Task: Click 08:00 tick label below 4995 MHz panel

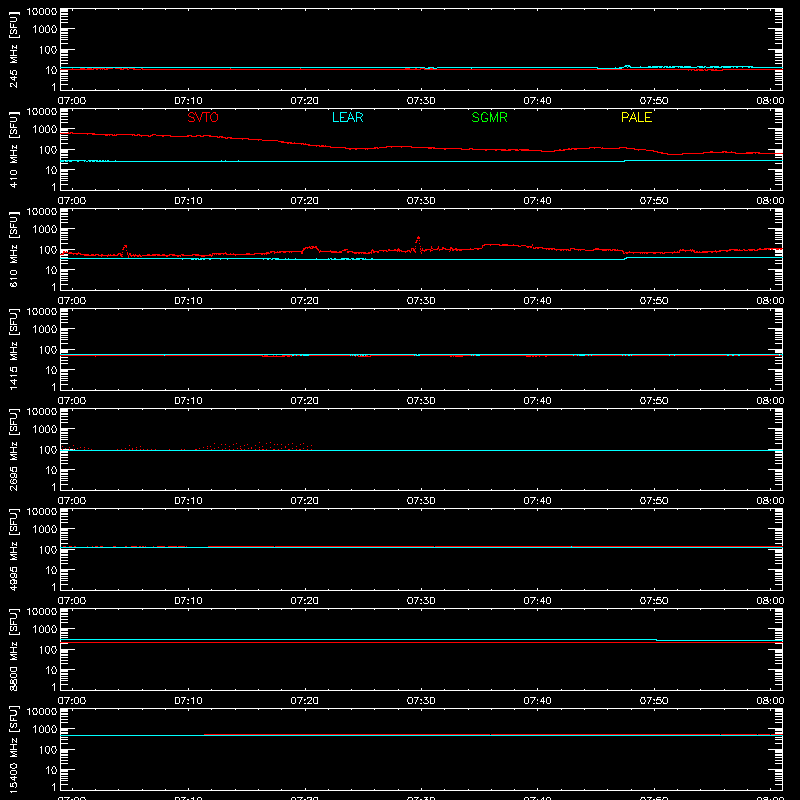Action: pos(770,601)
